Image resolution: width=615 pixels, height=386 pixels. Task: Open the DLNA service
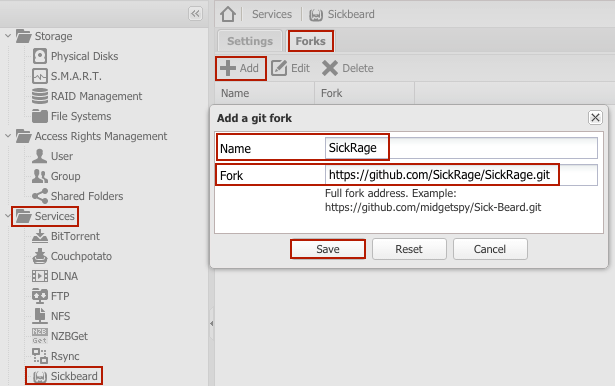click(x=55, y=276)
